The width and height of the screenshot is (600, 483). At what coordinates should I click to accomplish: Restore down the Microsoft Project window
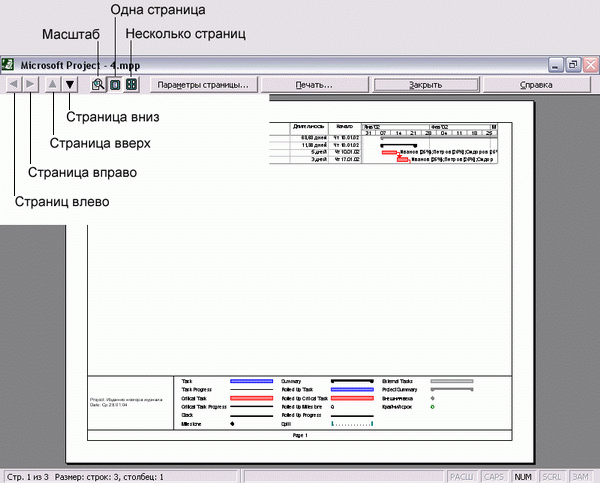coord(573,65)
